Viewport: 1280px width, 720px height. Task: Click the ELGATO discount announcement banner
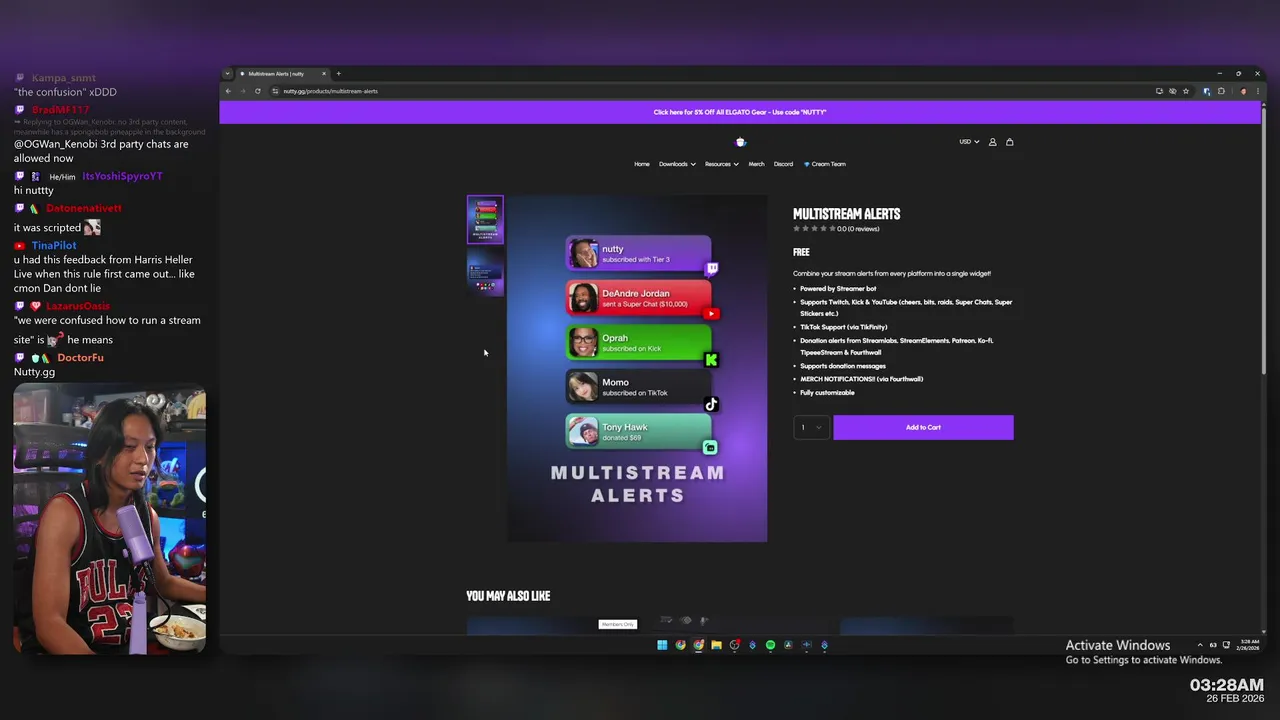740,112
